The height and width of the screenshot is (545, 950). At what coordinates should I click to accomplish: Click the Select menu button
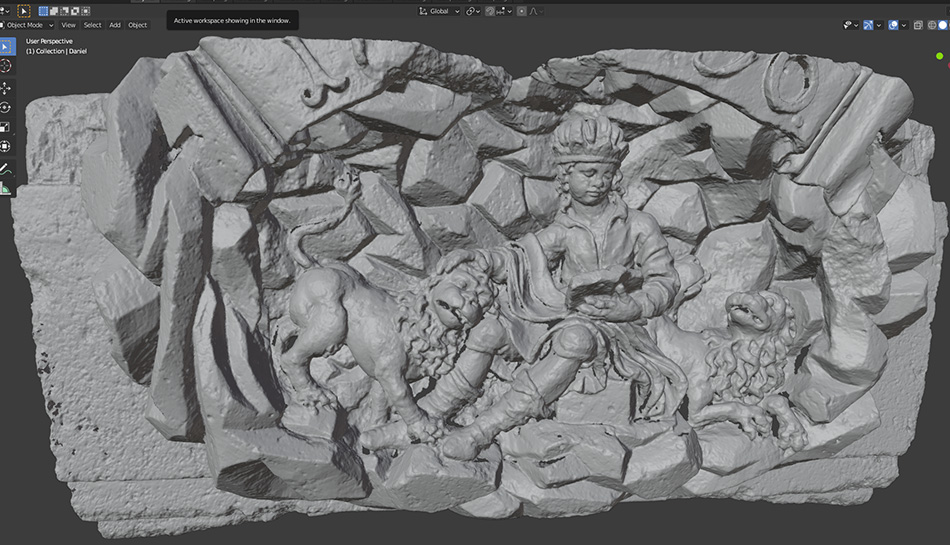(92, 24)
